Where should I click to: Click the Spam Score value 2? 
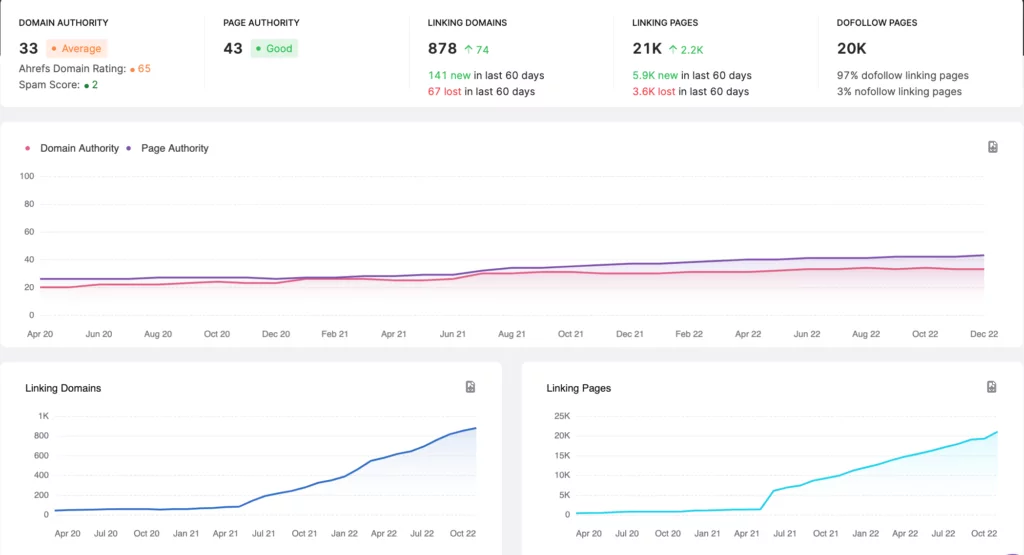(94, 85)
